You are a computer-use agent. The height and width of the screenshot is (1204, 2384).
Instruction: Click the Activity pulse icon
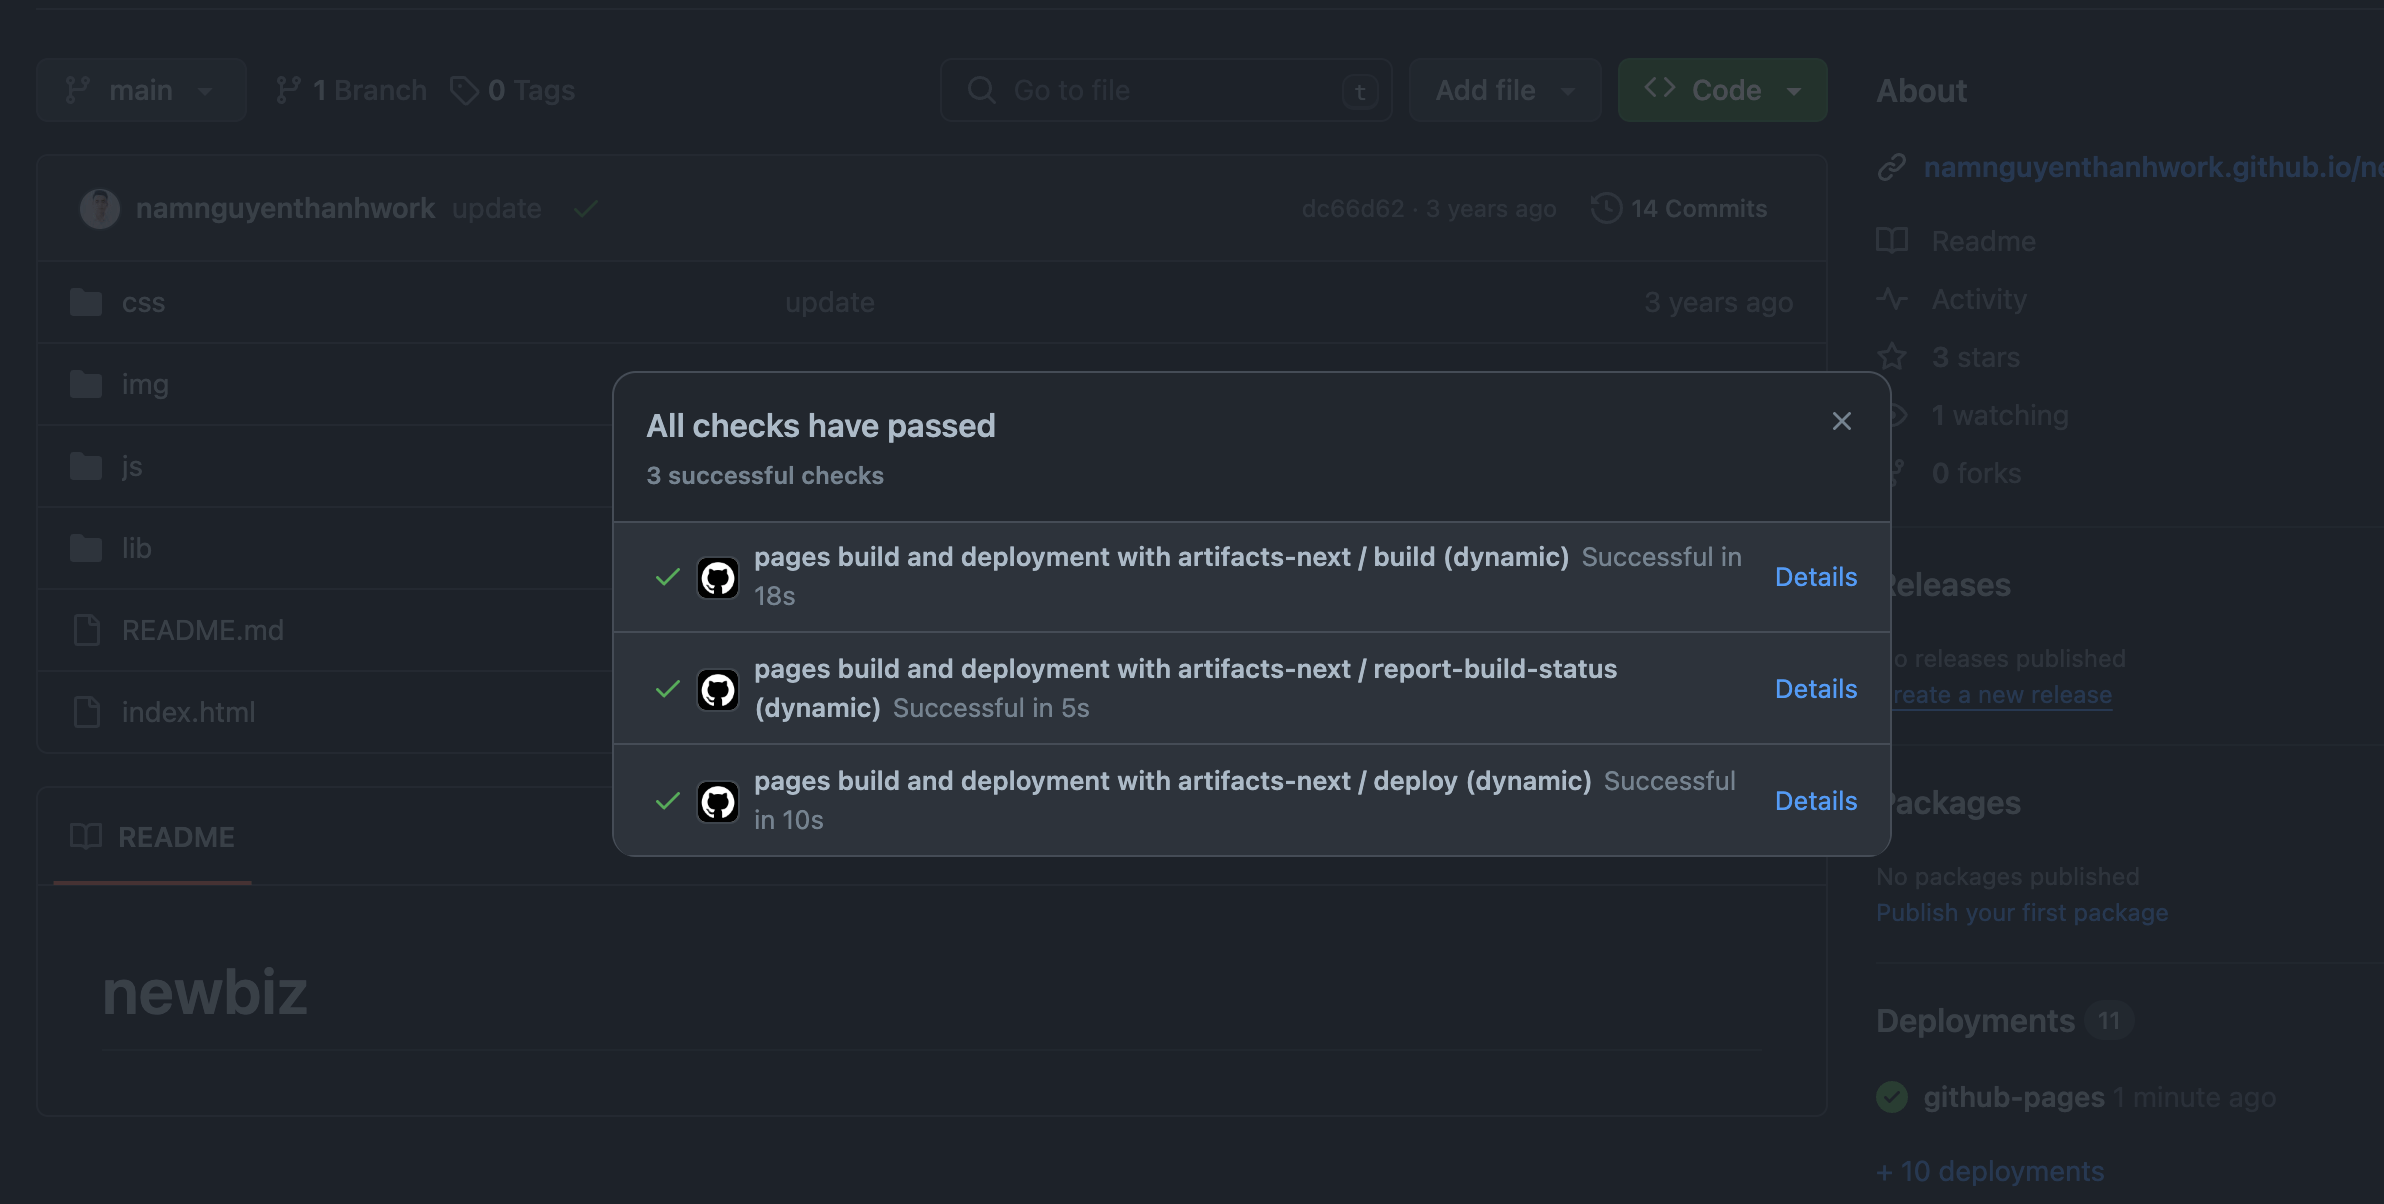coord(1892,299)
